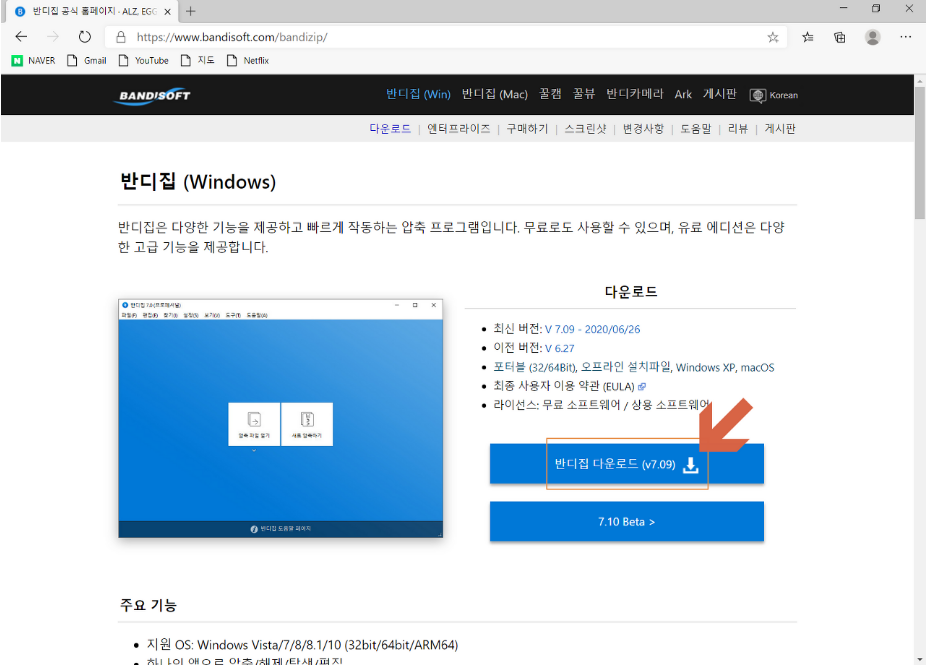Screen dimensions: 926x665
Task: Open the macOS download link
Action: tap(758, 367)
